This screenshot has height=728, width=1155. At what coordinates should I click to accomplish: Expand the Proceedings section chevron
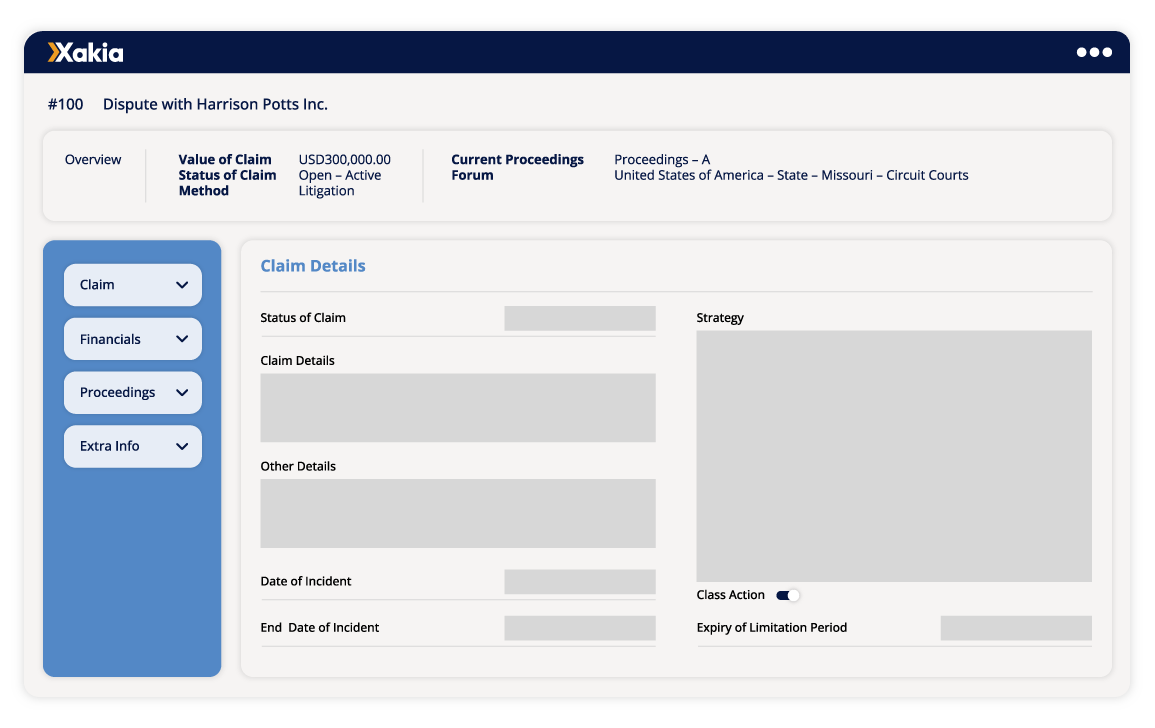tap(183, 393)
